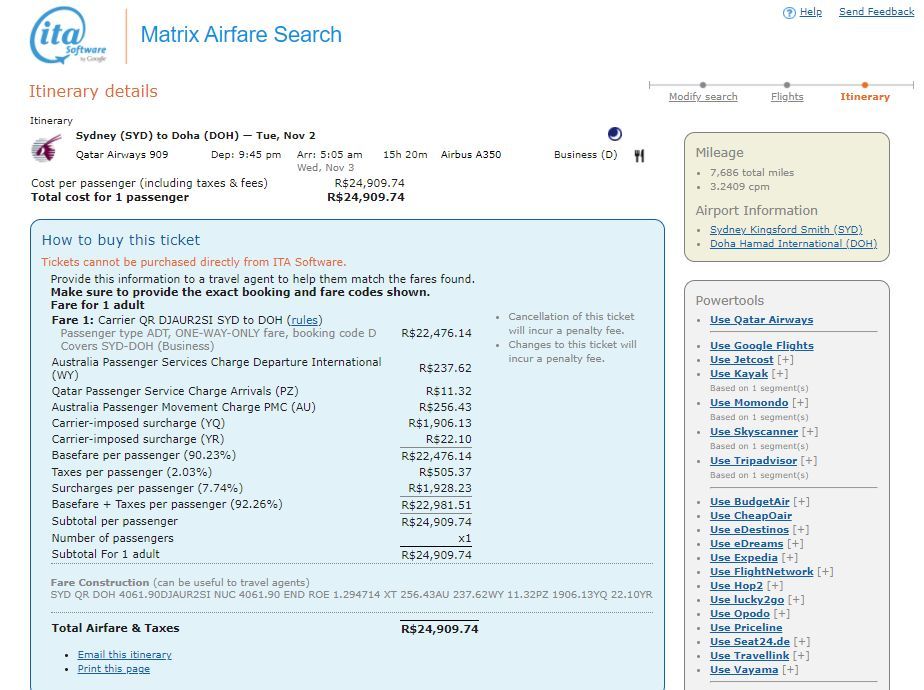Click the ITA Software logo
The width and height of the screenshot is (924, 690).
[68, 35]
